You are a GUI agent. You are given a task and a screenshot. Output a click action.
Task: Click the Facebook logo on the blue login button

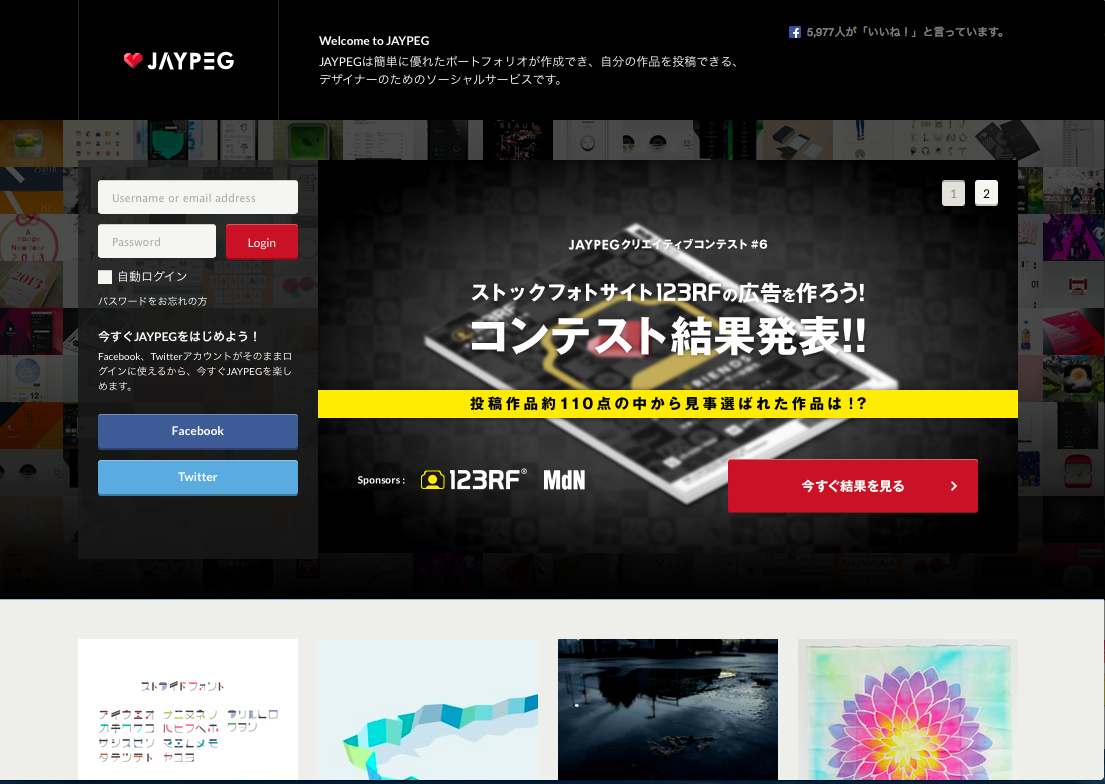coord(197,431)
